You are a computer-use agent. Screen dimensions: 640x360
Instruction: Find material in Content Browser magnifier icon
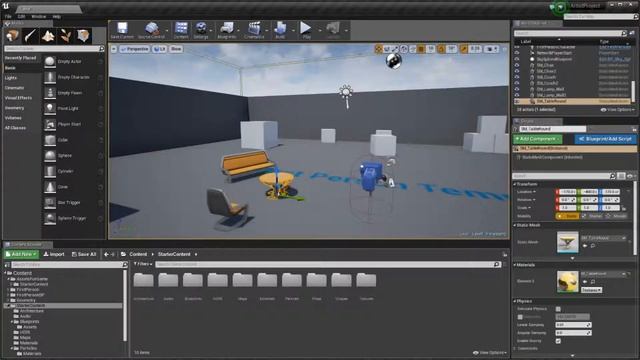point(593,282)
